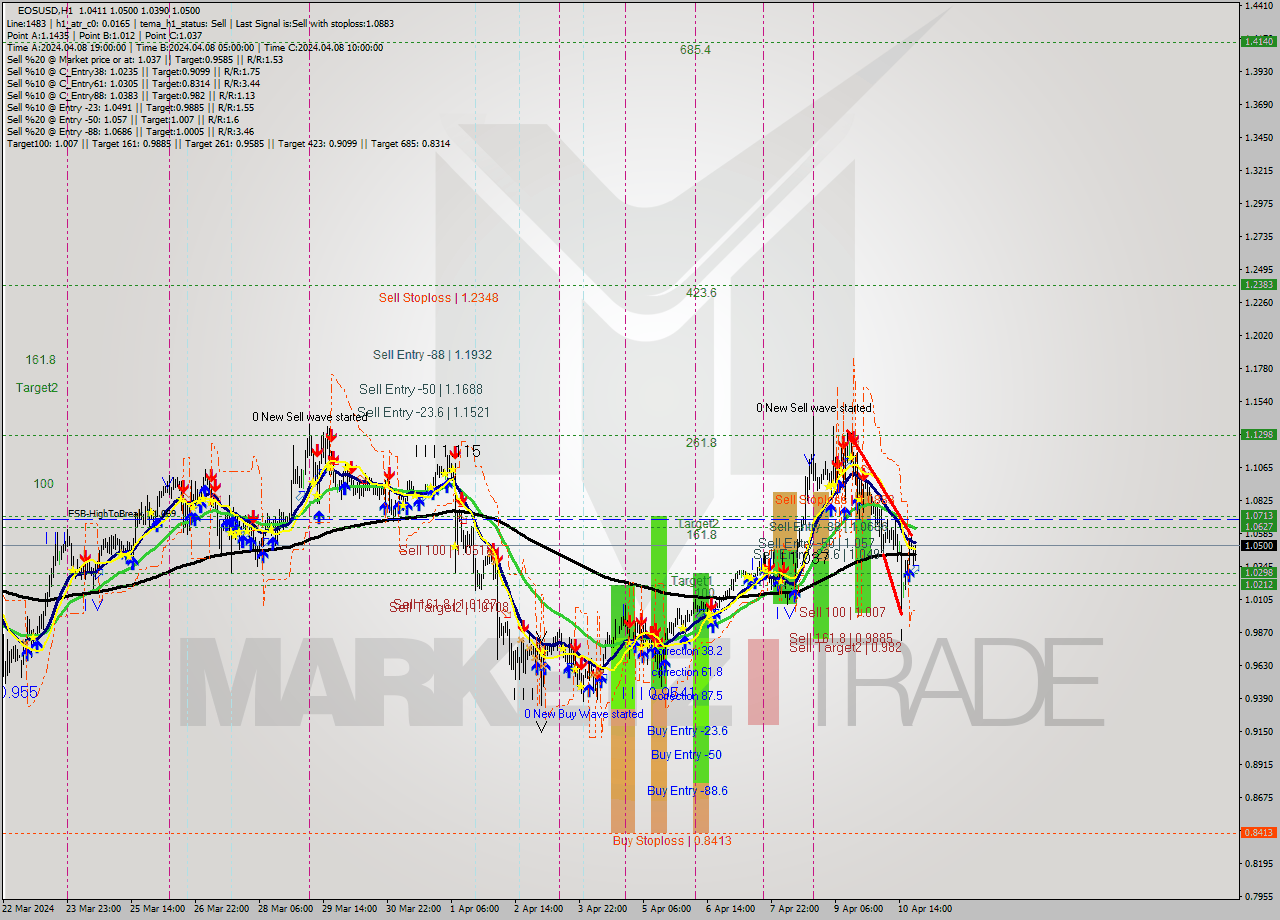The height and width of the screenshot is (920, 1280).
Task: Select the 'Sell Entry -88 | 1.1932' label
Action: (x=432, y=354)
